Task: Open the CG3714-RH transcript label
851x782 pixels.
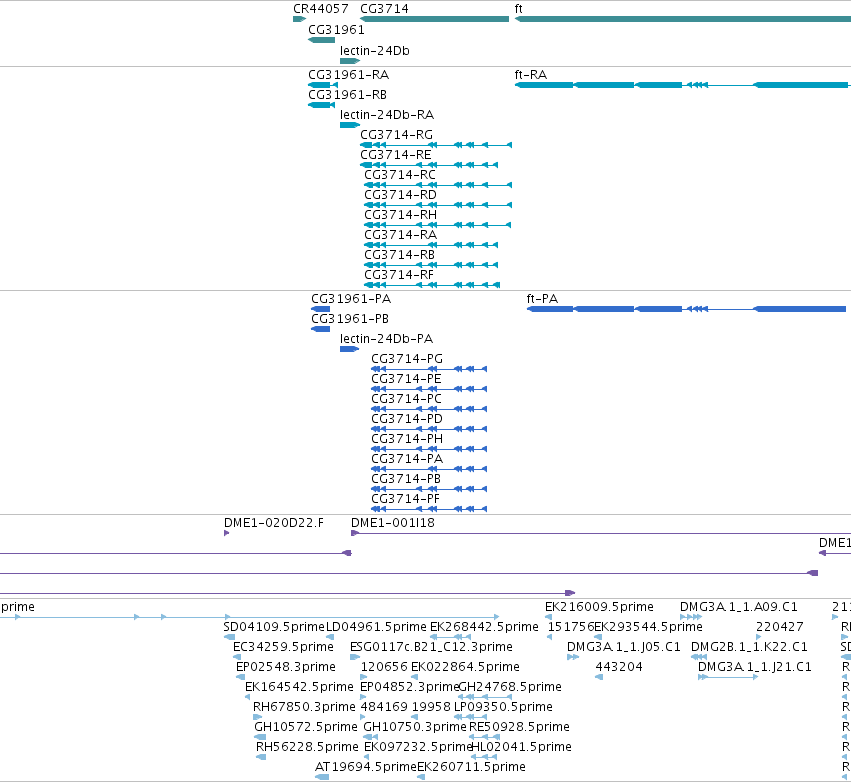Action: (401, 215)
